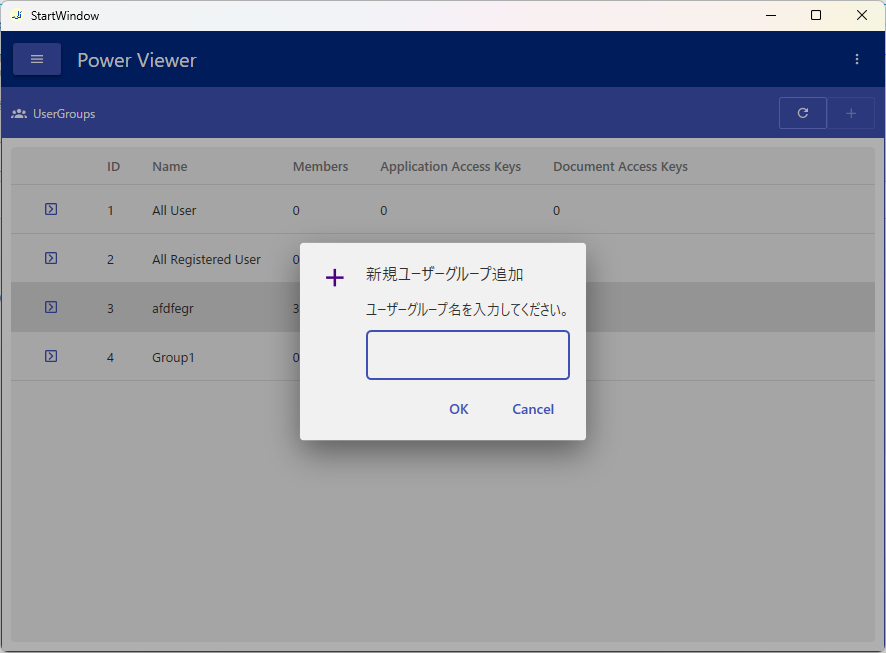Click the UserGroups people icon
The image size is (886, 653).
(x=19, y=114)
